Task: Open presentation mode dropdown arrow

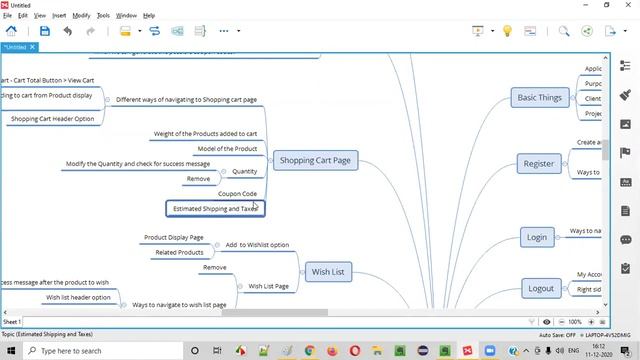Action: pyautogui.click(x=492, y=31)
